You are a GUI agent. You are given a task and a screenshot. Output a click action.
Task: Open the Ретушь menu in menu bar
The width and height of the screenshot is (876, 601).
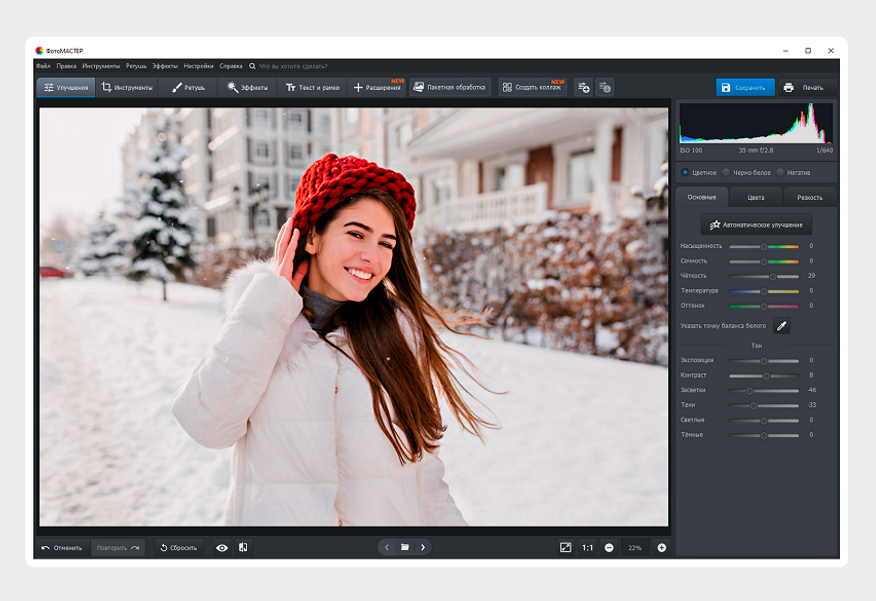click(136, 66)
